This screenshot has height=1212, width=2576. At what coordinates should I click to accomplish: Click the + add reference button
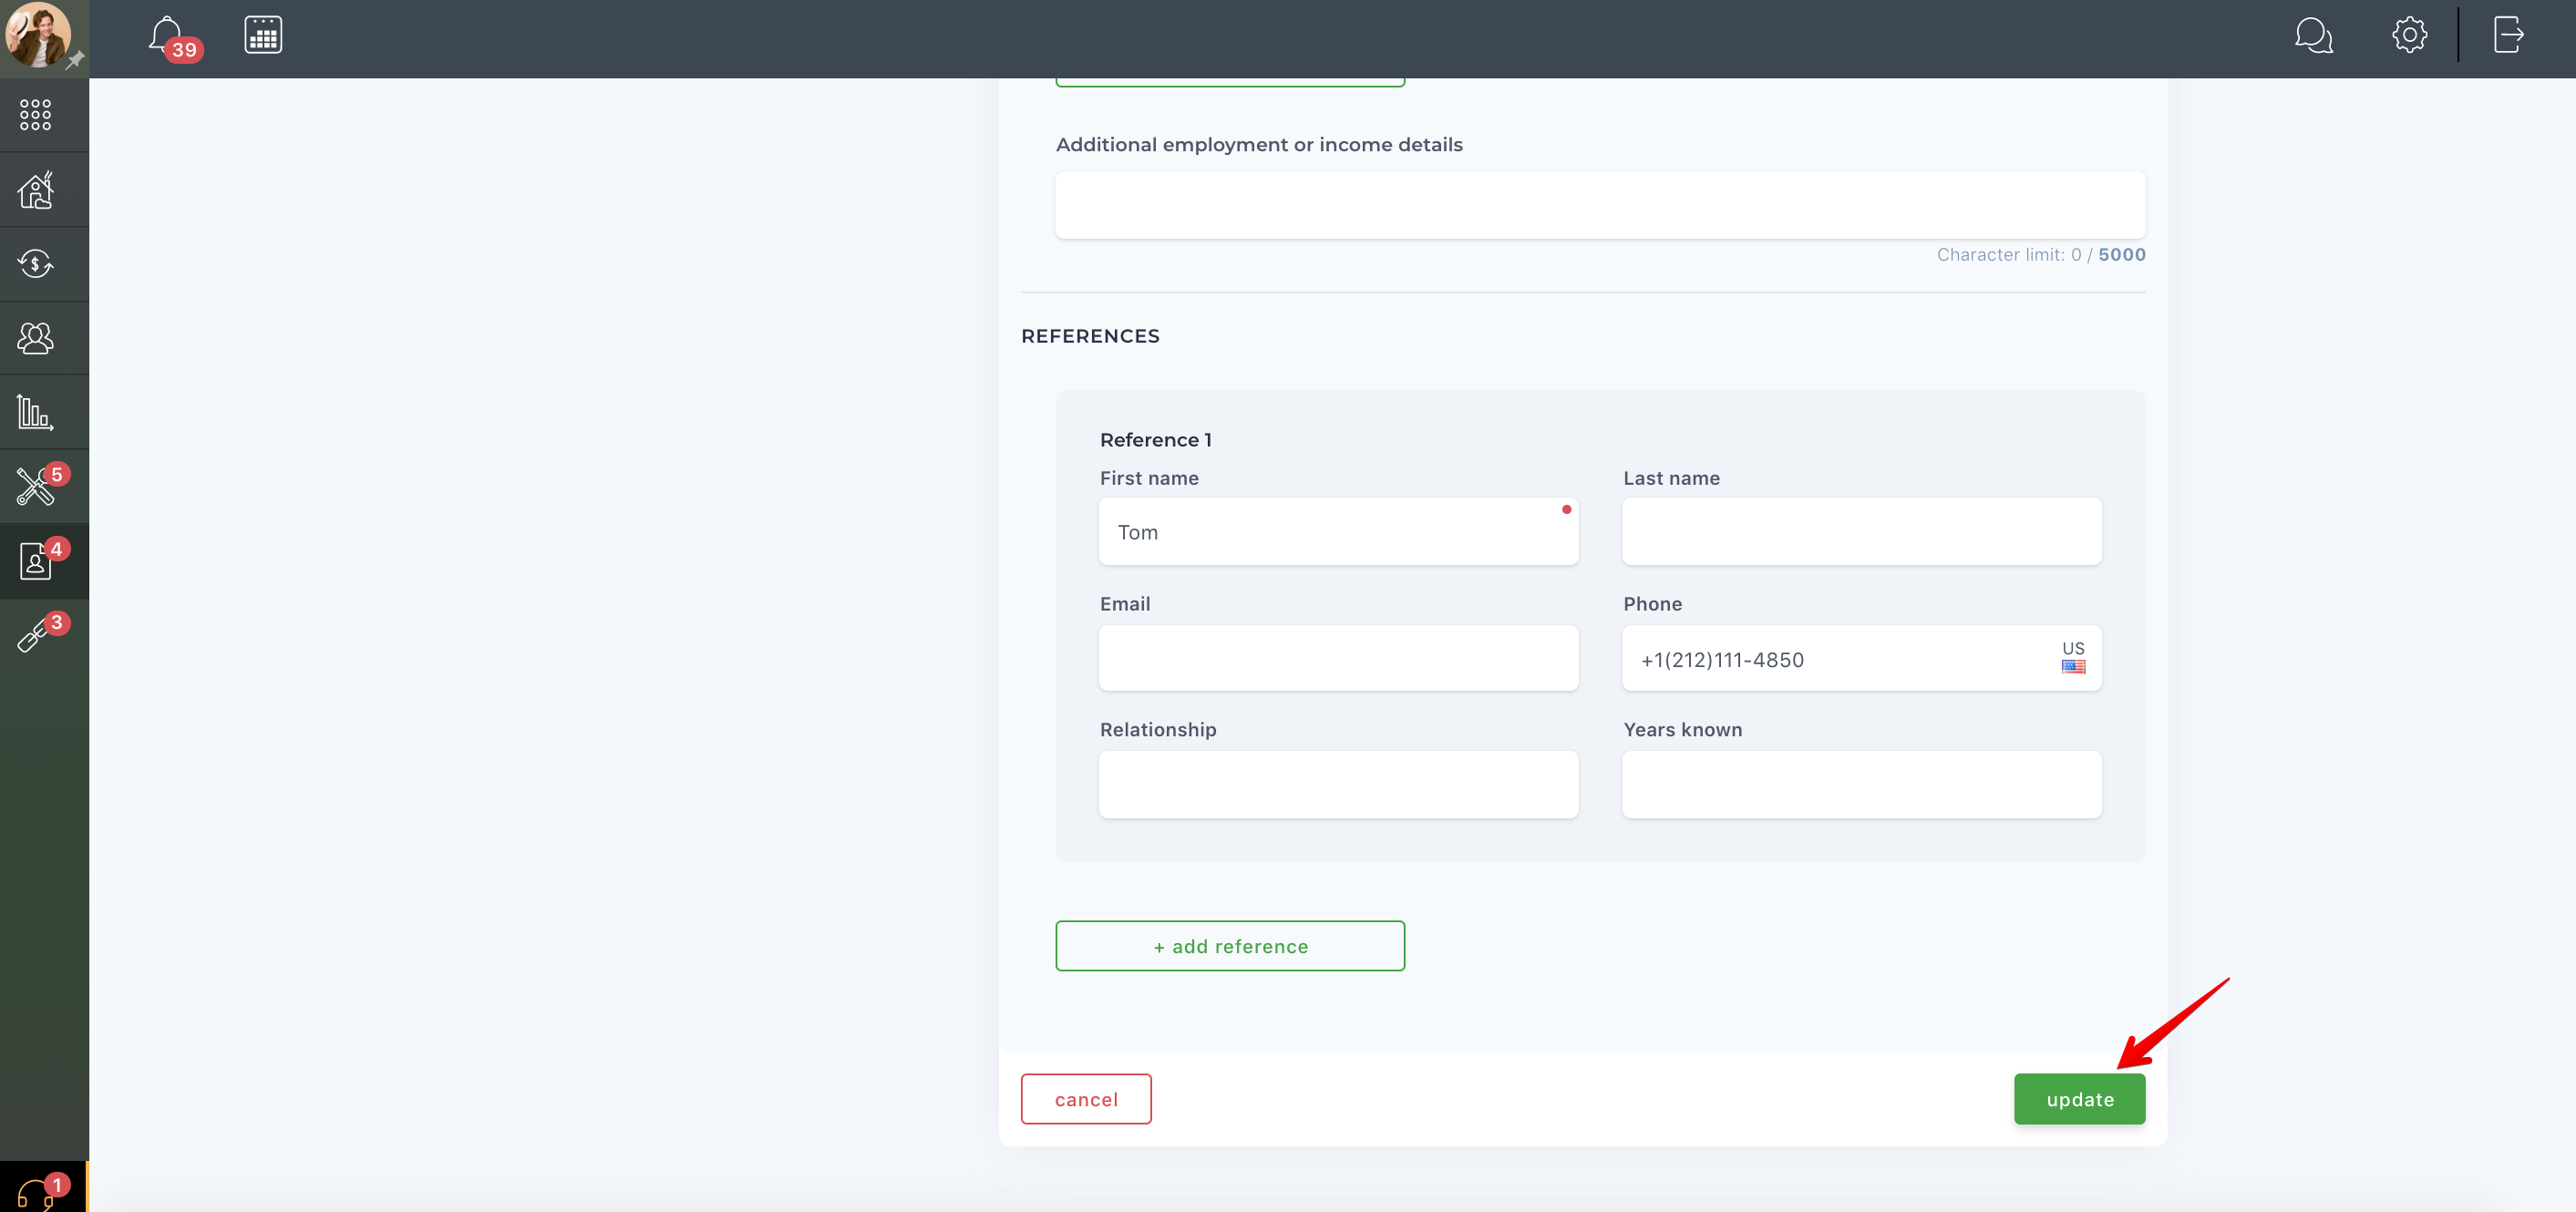[1230, 946]
